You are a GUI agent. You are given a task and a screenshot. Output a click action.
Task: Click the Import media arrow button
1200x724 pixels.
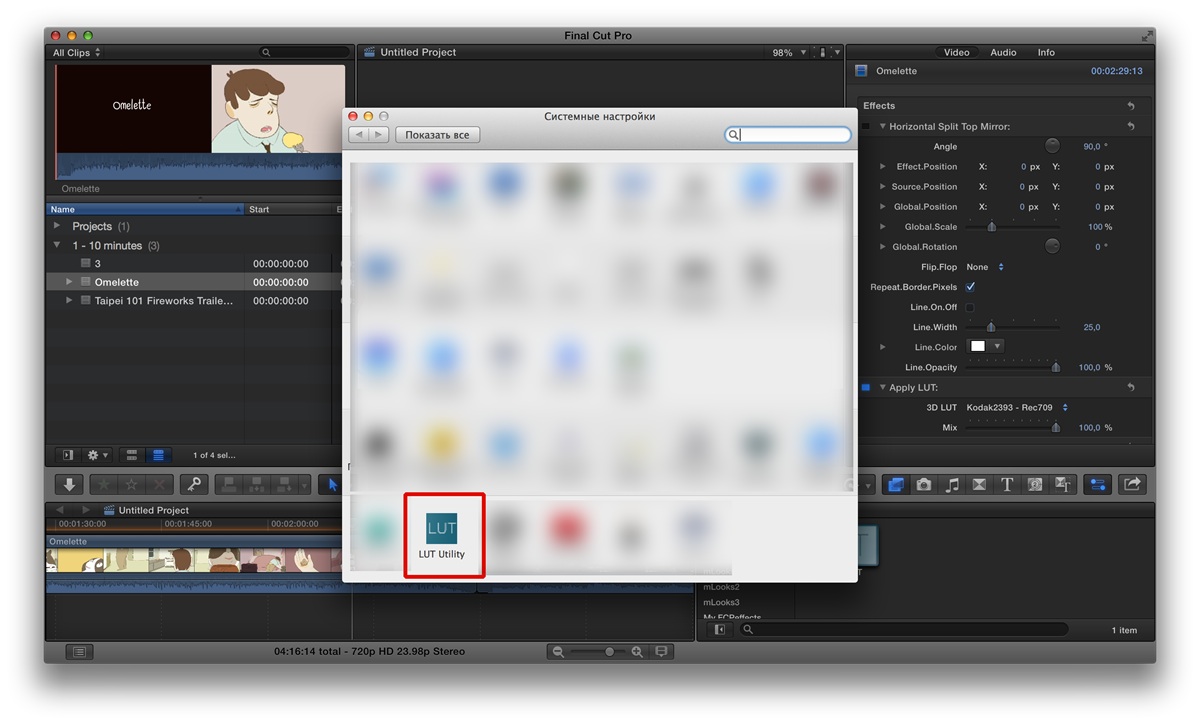pyautogui.click(x=69, y=484)
